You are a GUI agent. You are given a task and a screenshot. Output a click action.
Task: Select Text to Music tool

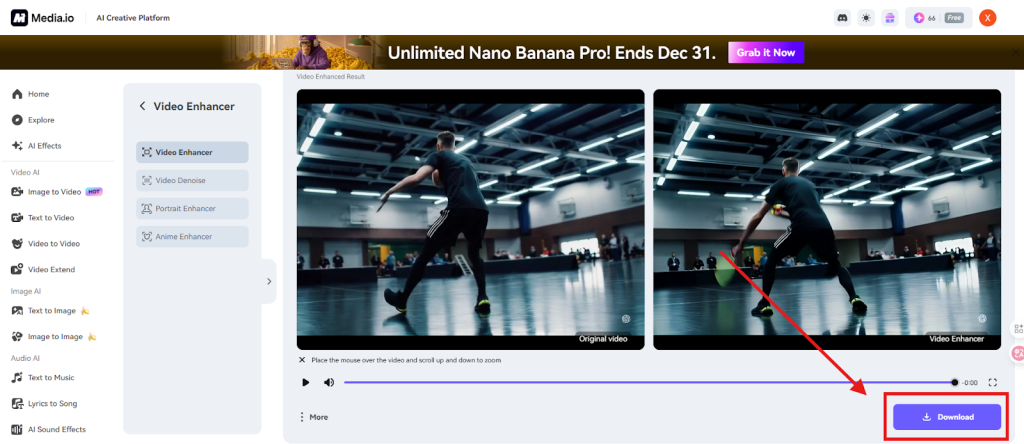click(50, 378)
